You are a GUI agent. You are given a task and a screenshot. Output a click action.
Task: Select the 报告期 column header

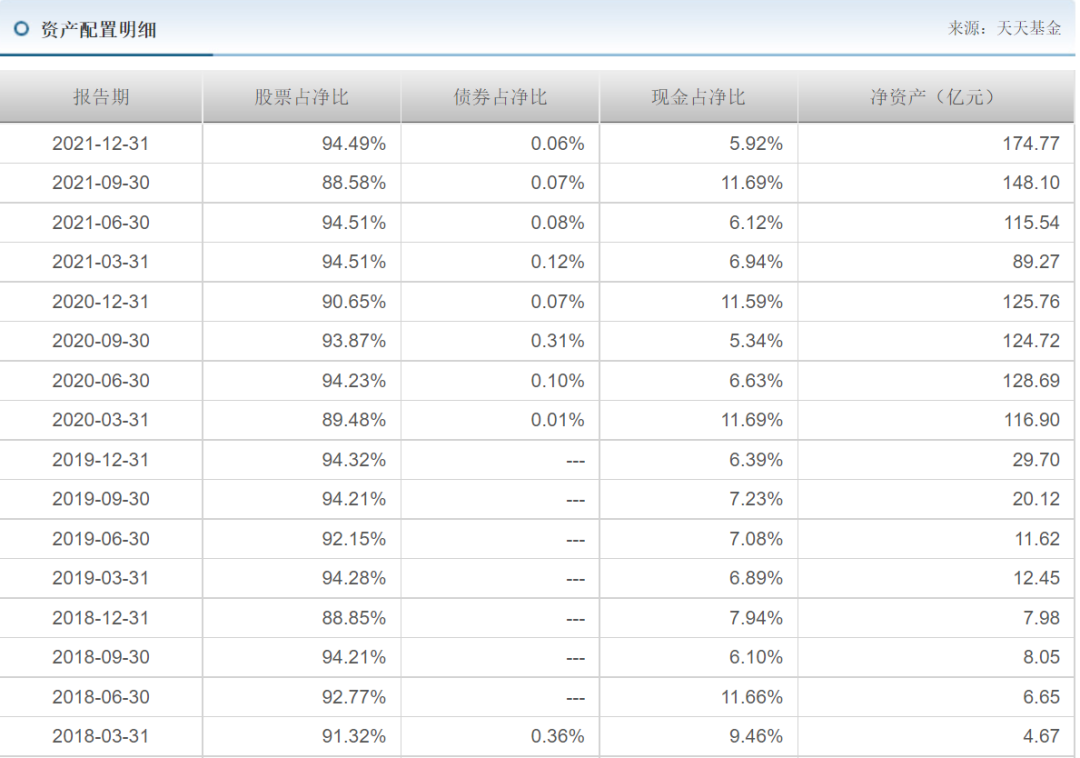[x=101, y=97]
